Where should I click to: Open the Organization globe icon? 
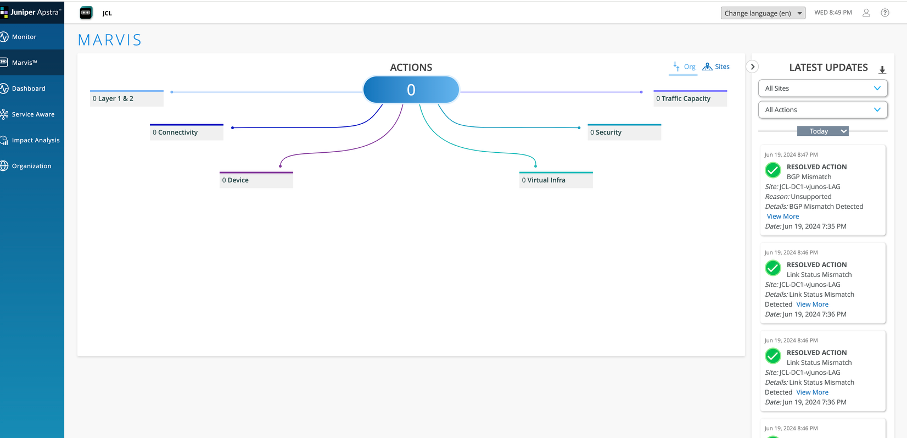pos(5,166)
